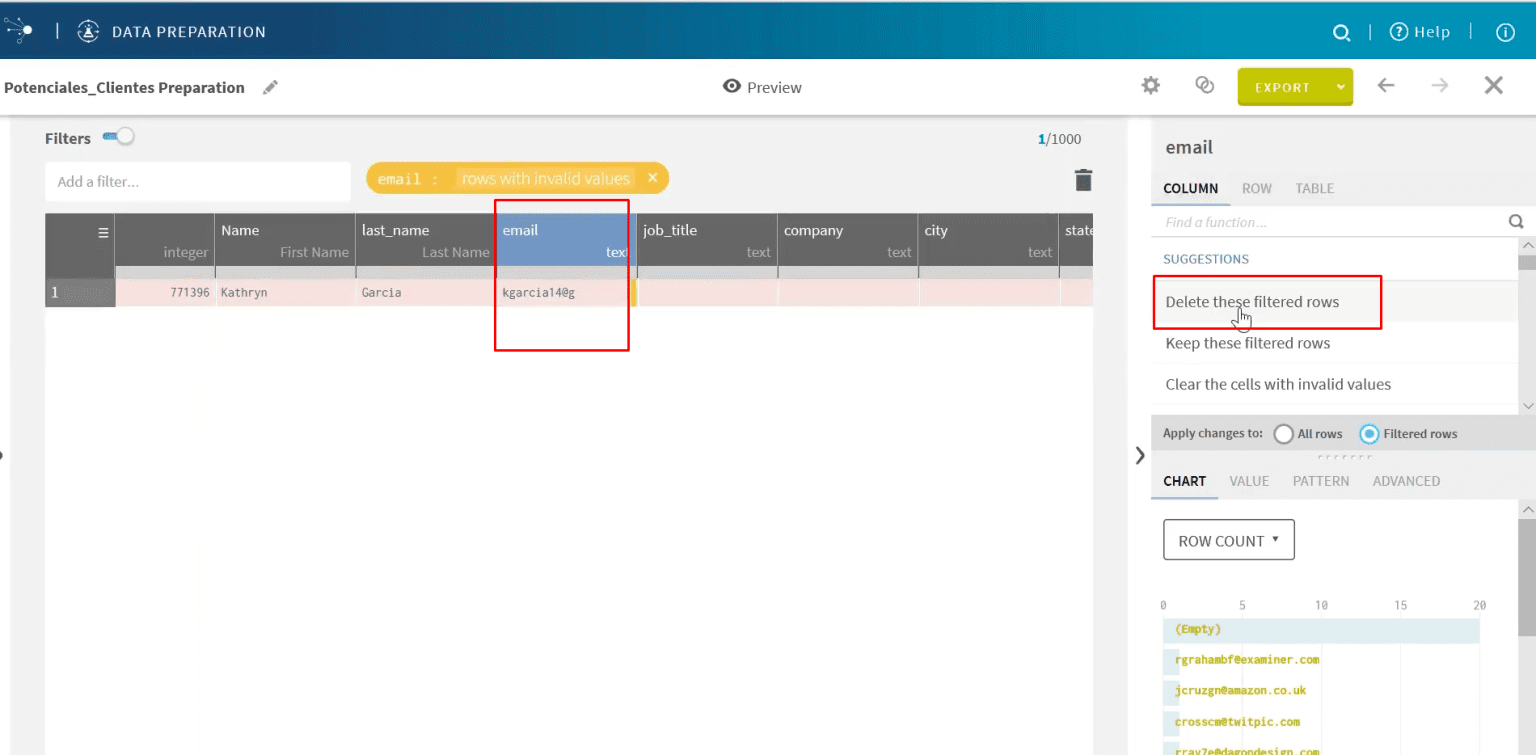Open the recipe settings gear icon
The height and width of the screenshot is (755, 1536).
[1150, 86]
